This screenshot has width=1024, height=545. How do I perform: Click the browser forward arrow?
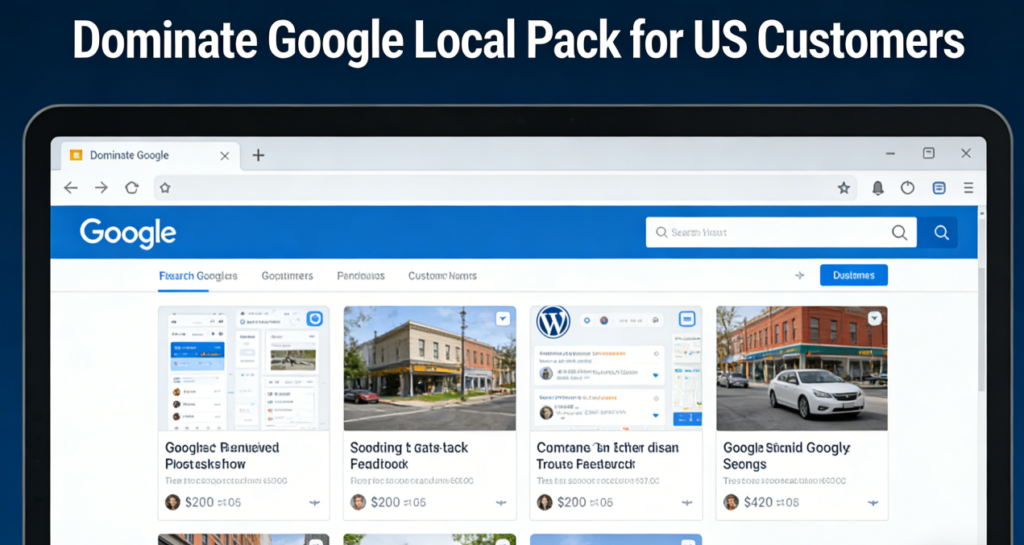click(x=100, y=188)
